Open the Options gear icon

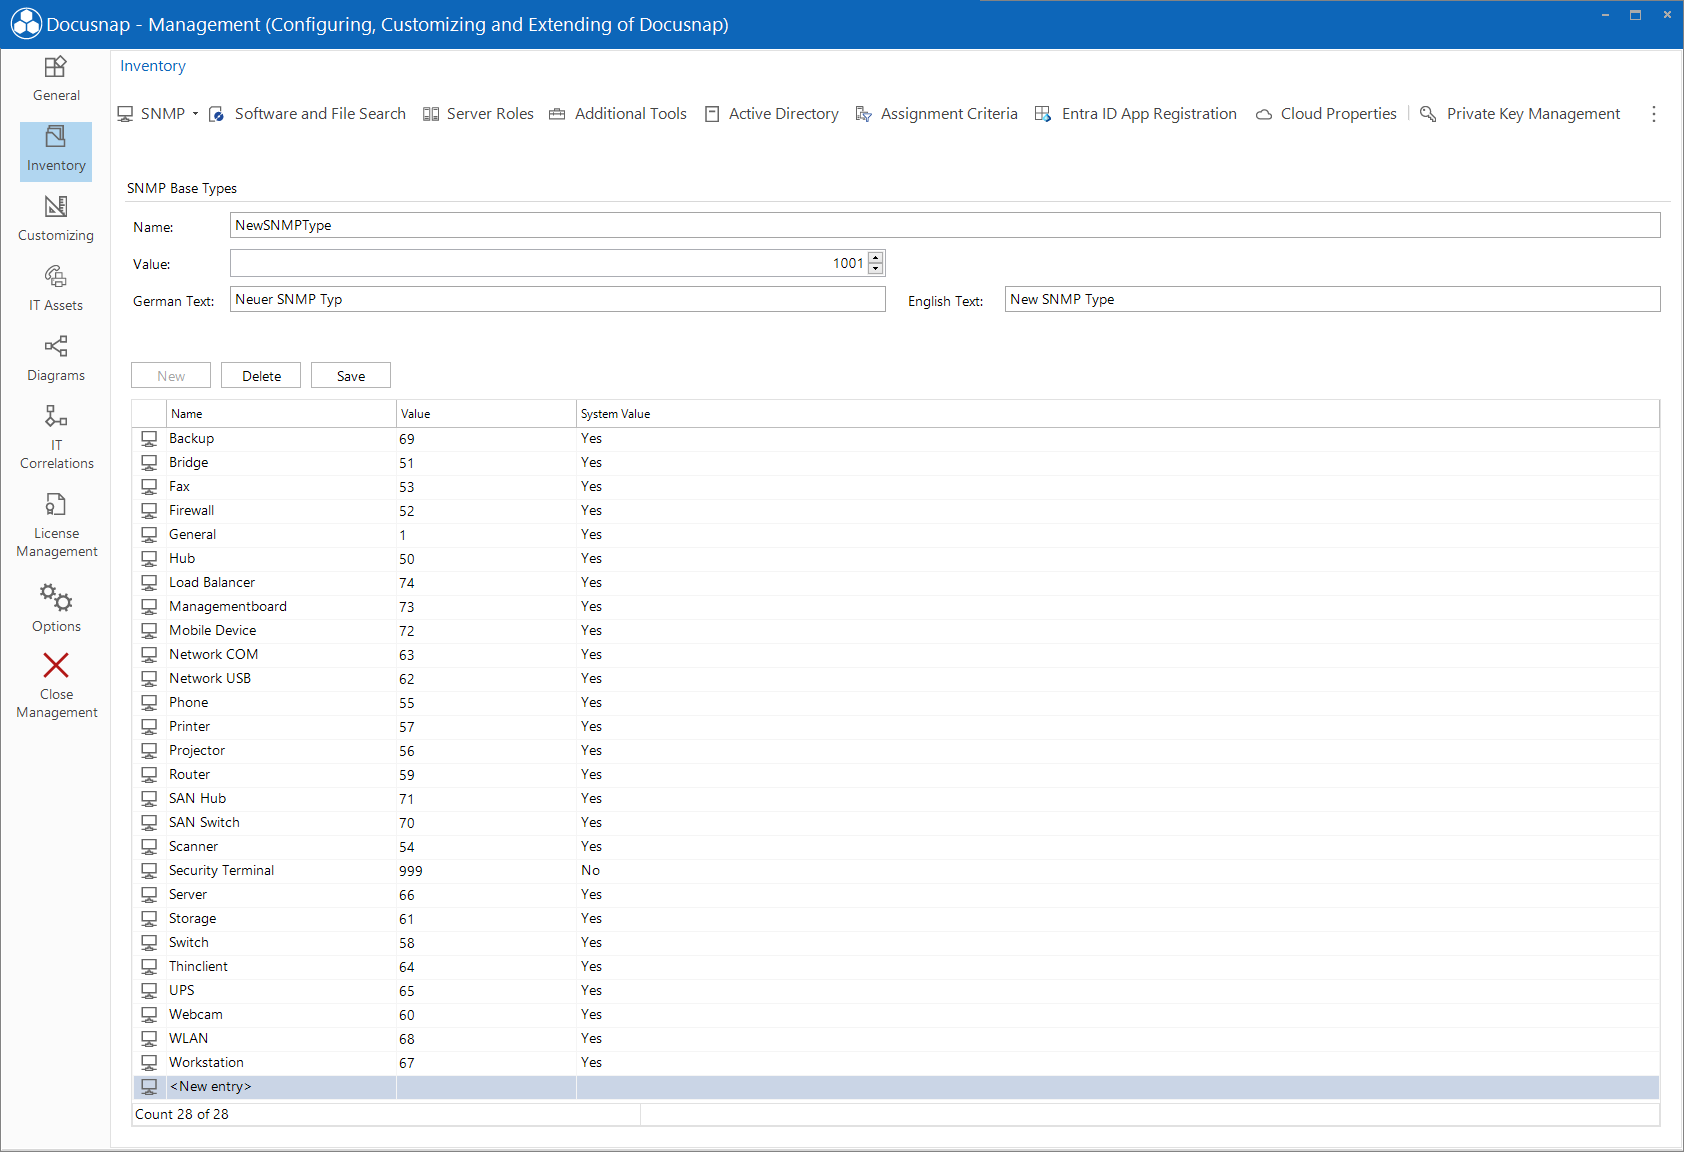[56, 598]
